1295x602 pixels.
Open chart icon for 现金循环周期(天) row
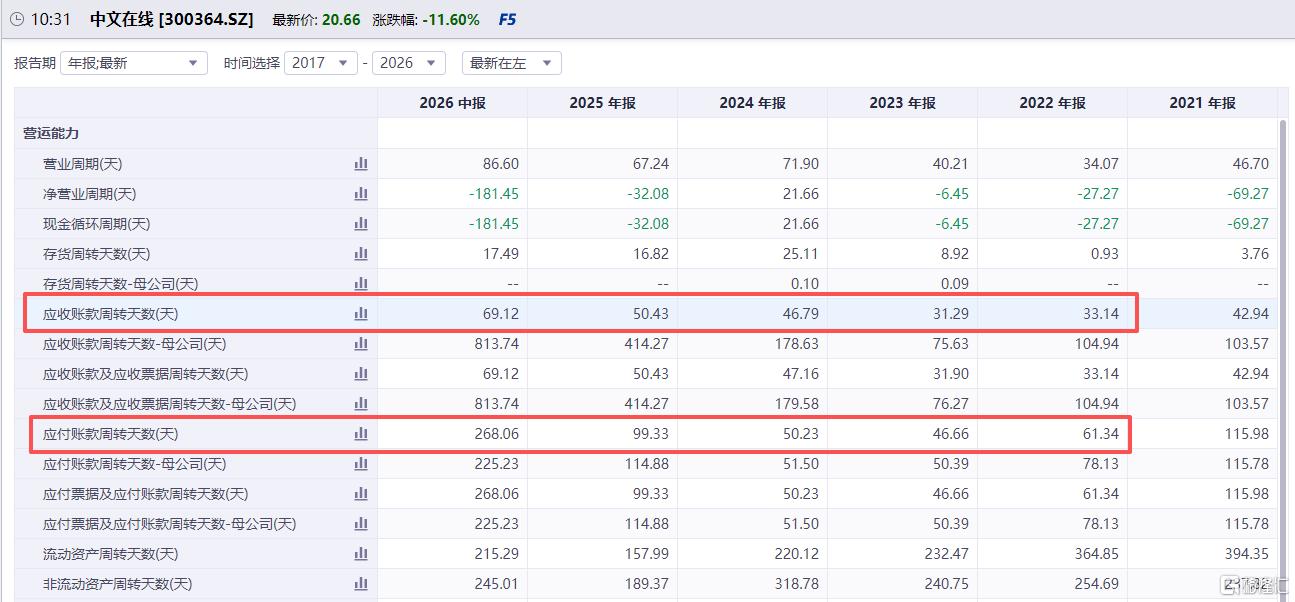tap(361, 224)
